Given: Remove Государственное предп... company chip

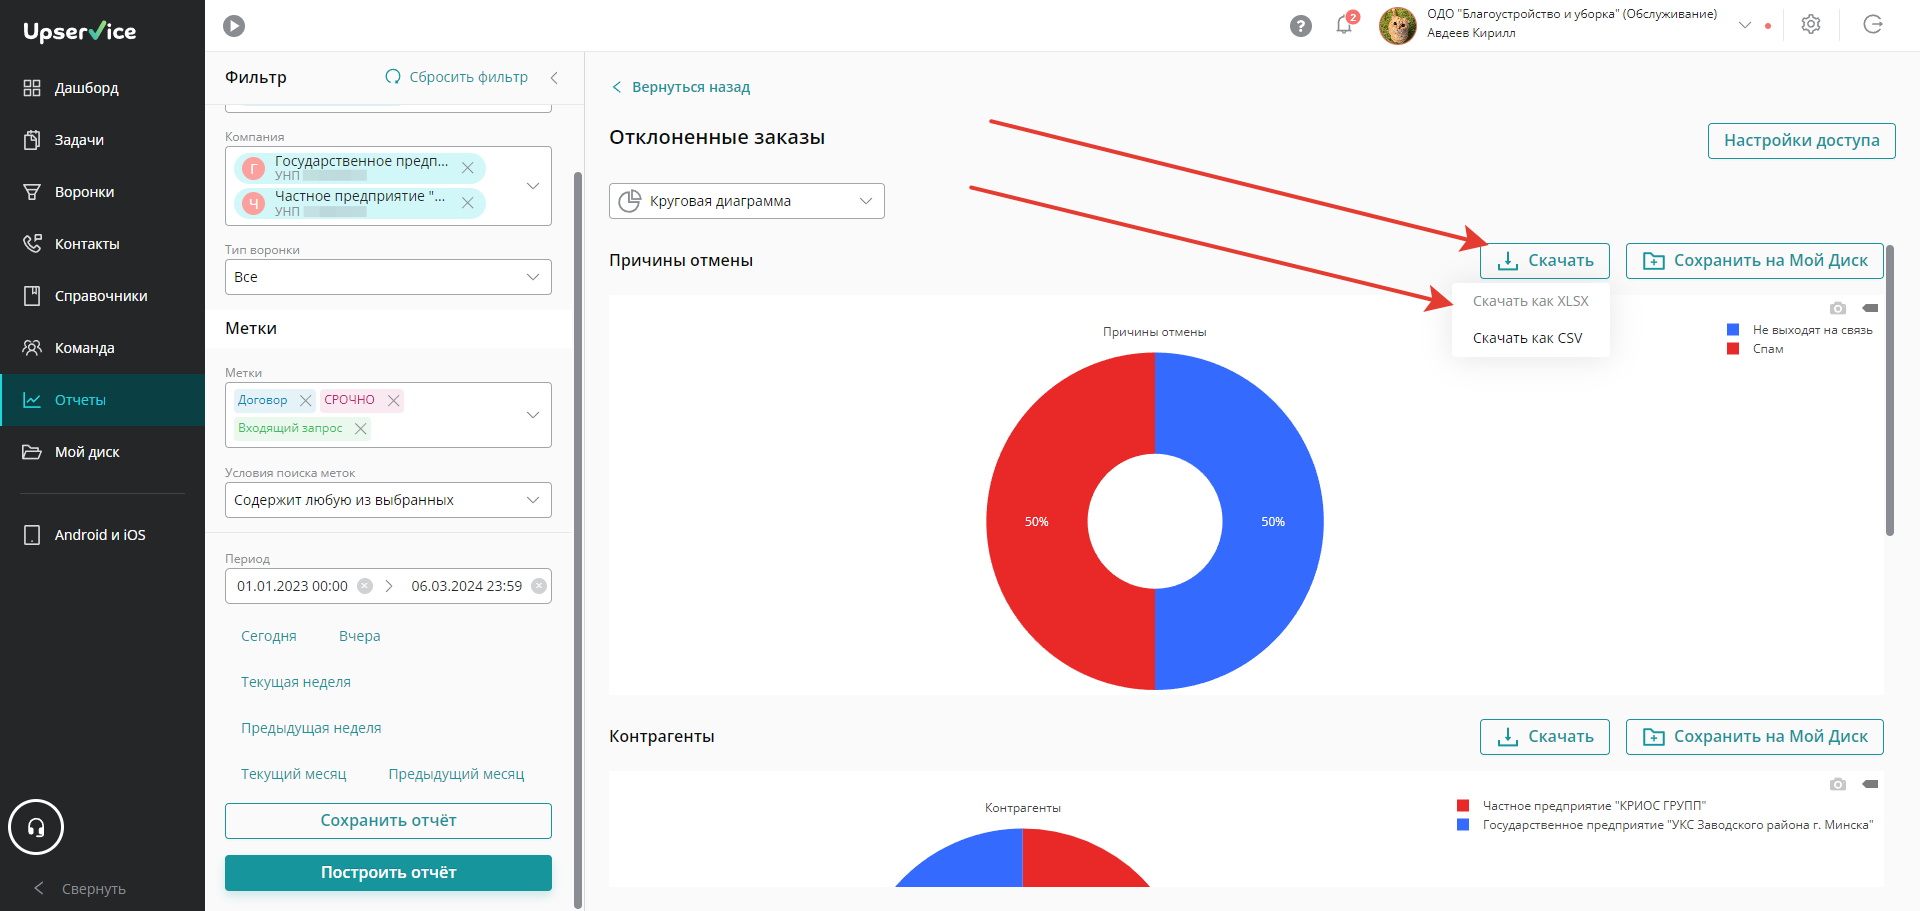Looking at the screenshot, I should click(467, 168).
